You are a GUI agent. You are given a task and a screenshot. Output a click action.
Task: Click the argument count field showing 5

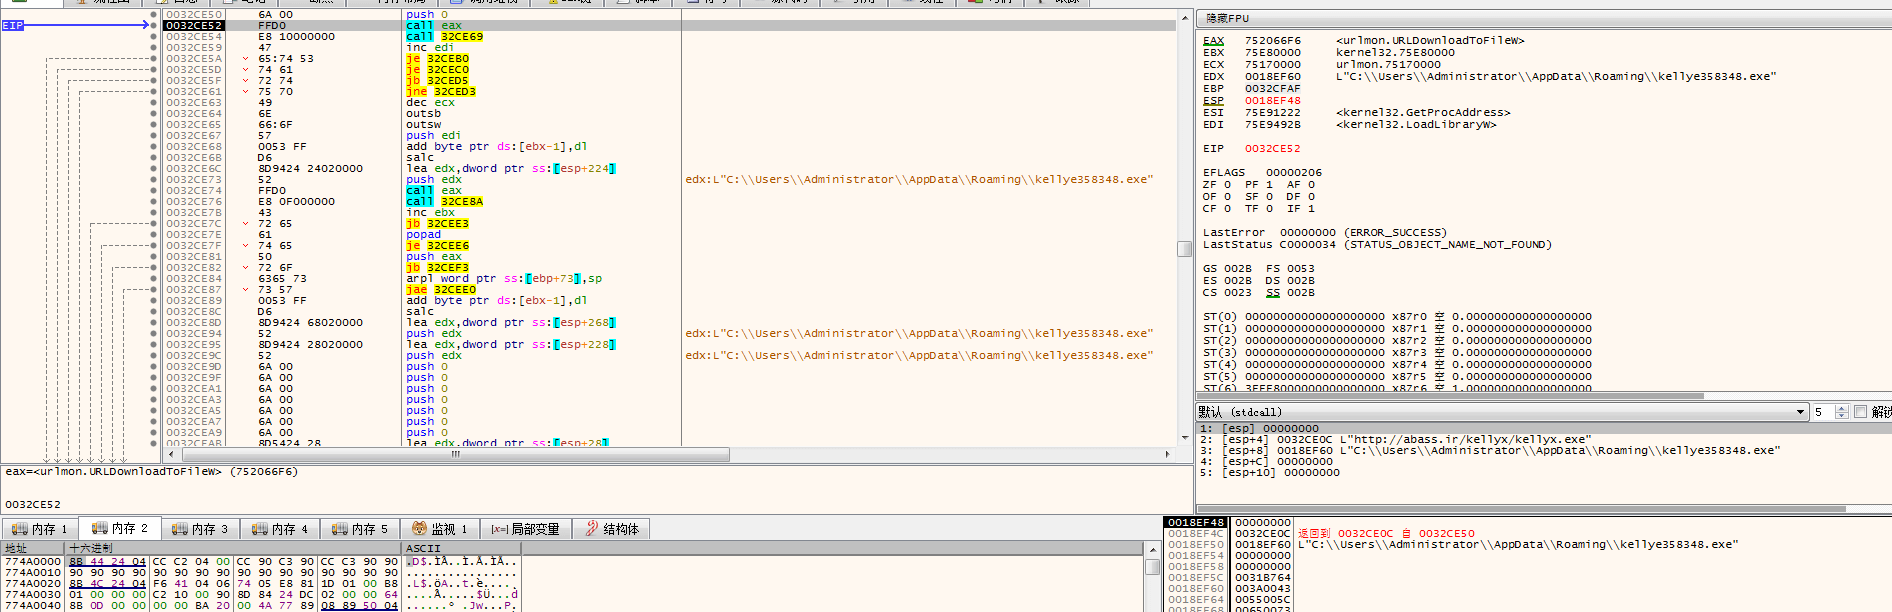pyautogui.click(x=1824, y=412)
